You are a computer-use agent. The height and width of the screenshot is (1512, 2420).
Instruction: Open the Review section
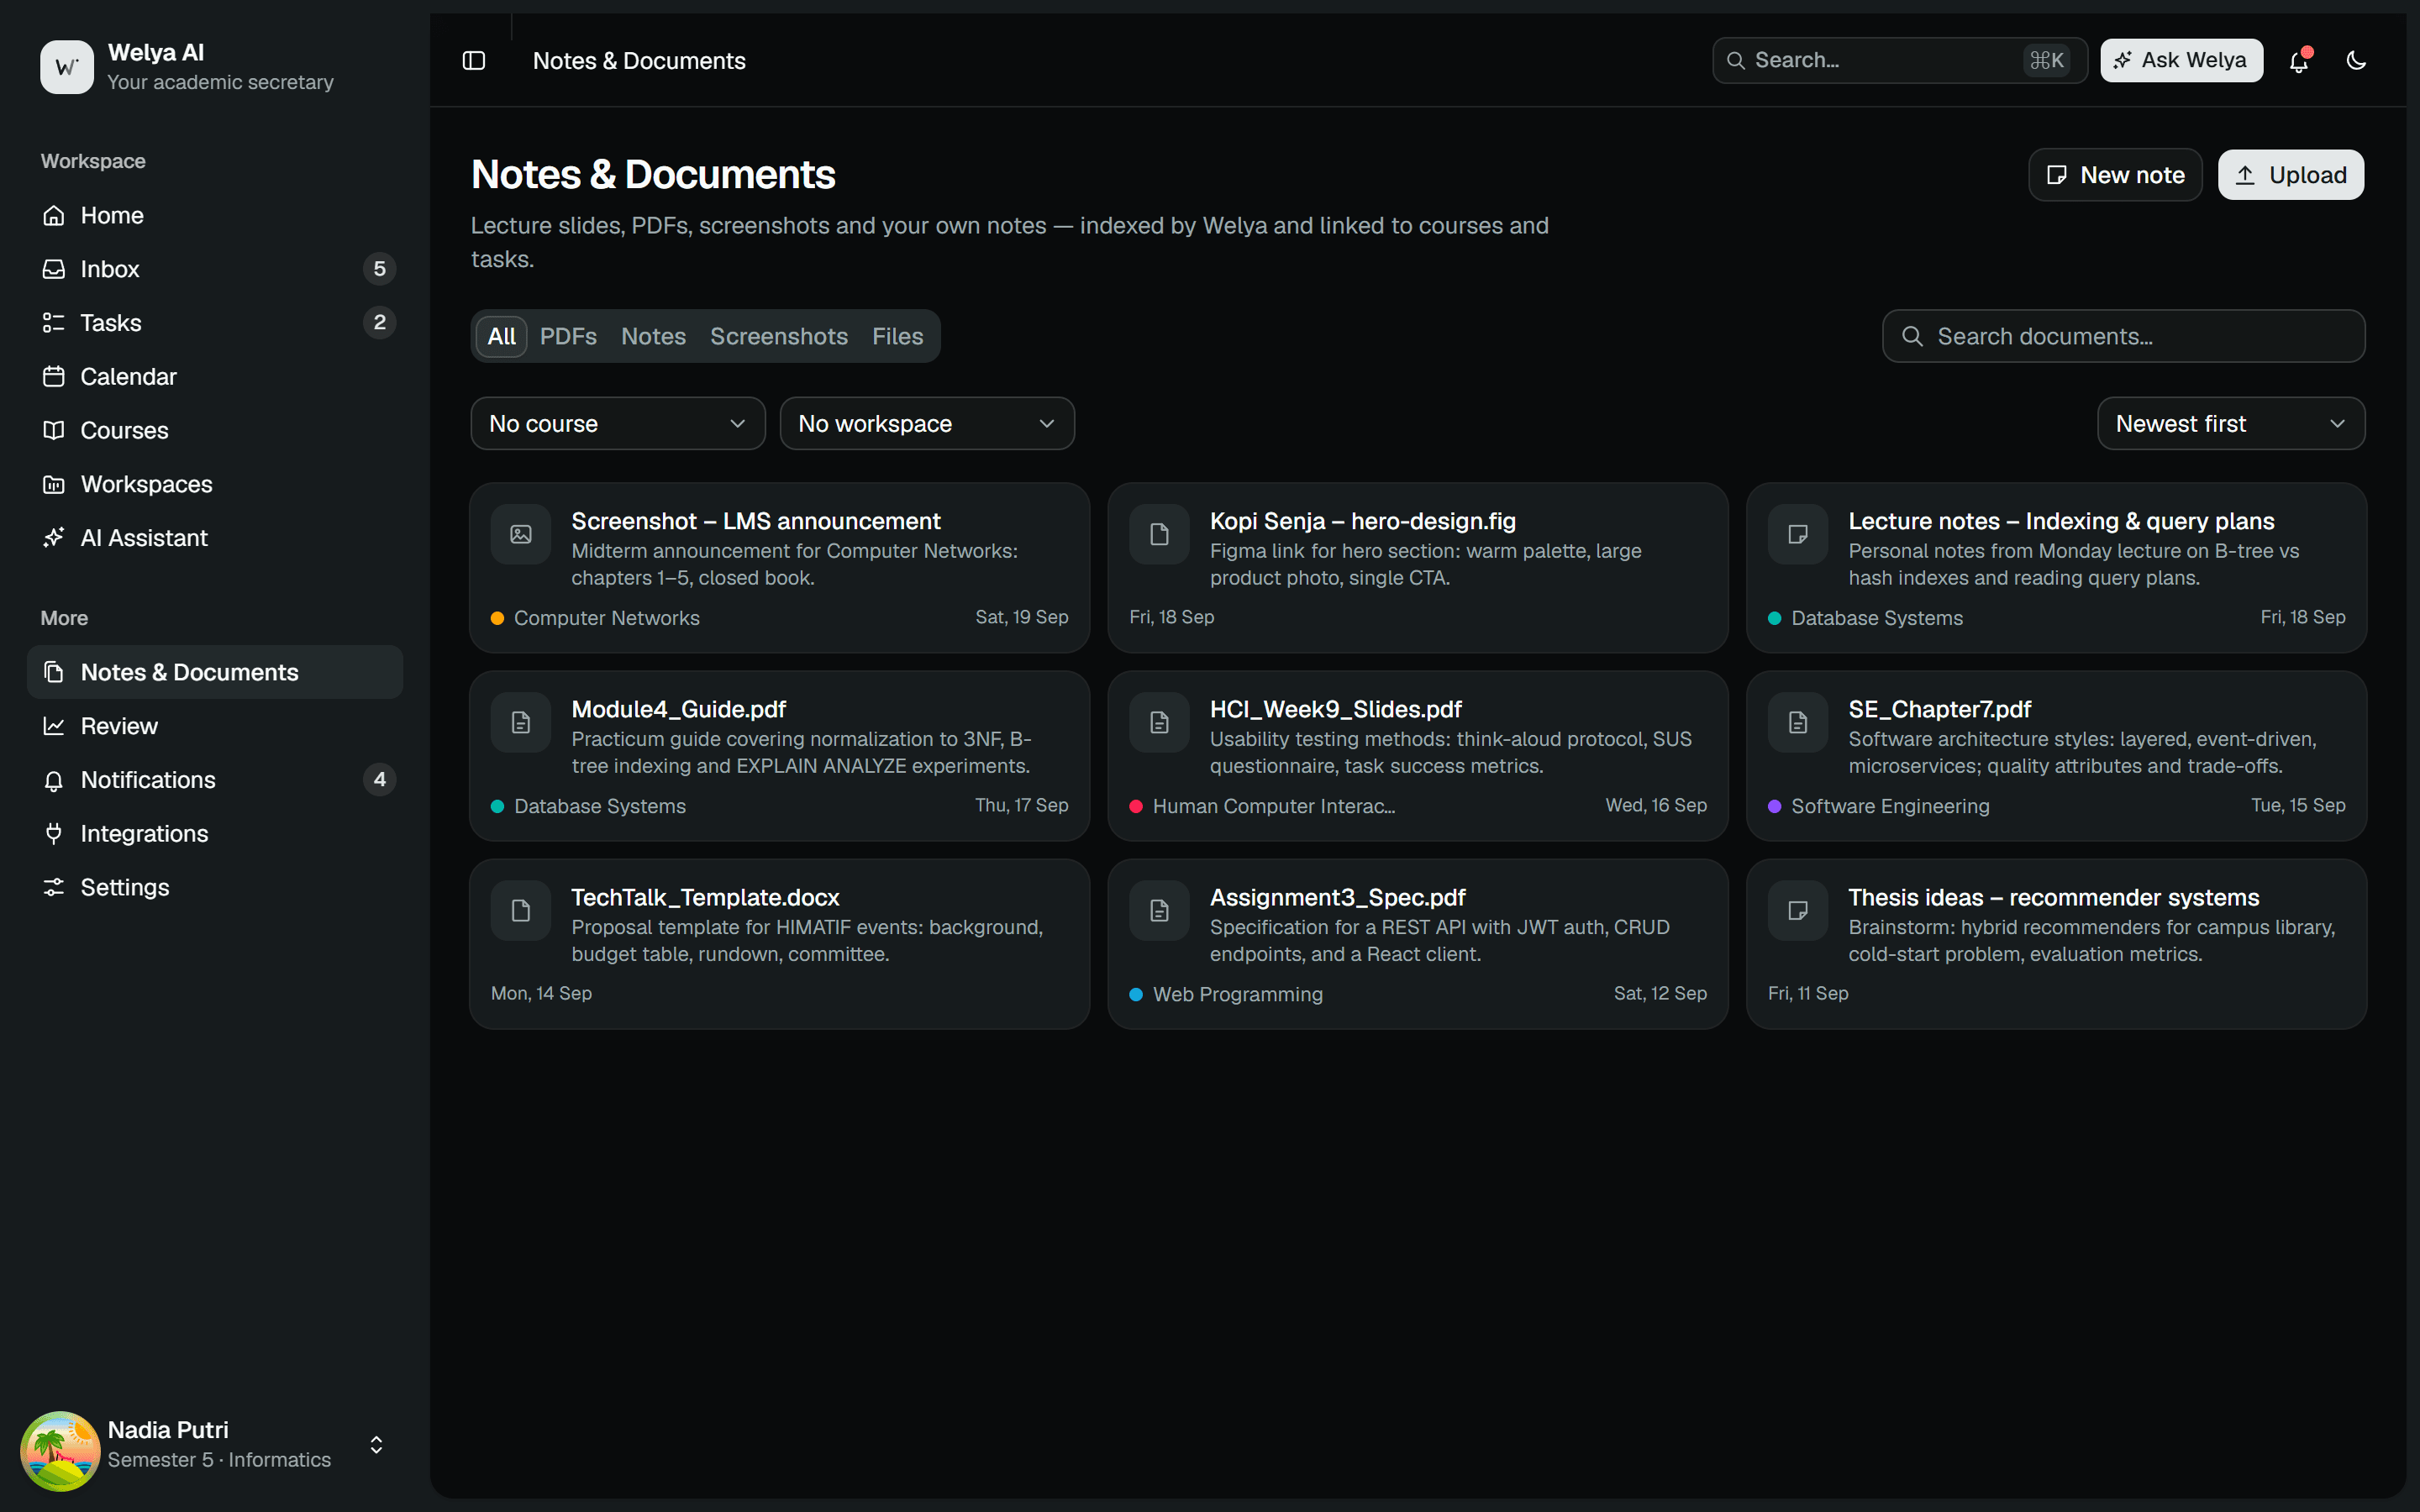click(215, 726)
